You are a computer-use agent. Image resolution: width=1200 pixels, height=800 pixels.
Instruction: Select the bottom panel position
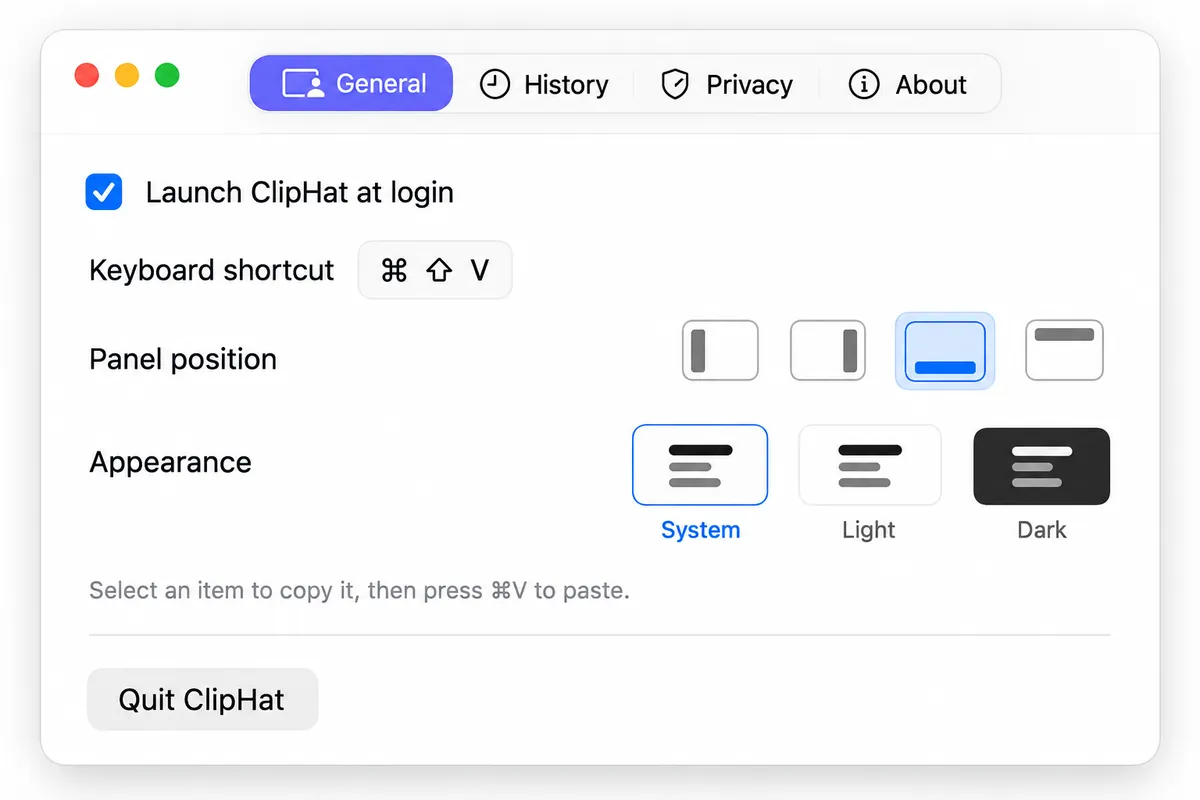(945, 351)
